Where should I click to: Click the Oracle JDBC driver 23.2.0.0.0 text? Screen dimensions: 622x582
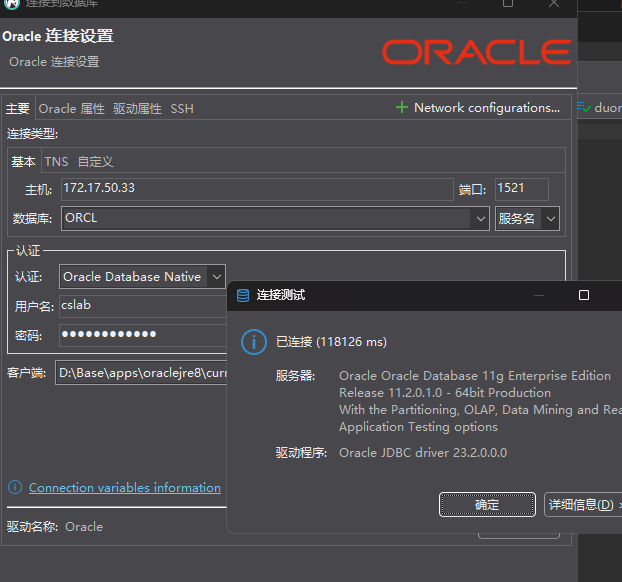click(x=423, y=453)
